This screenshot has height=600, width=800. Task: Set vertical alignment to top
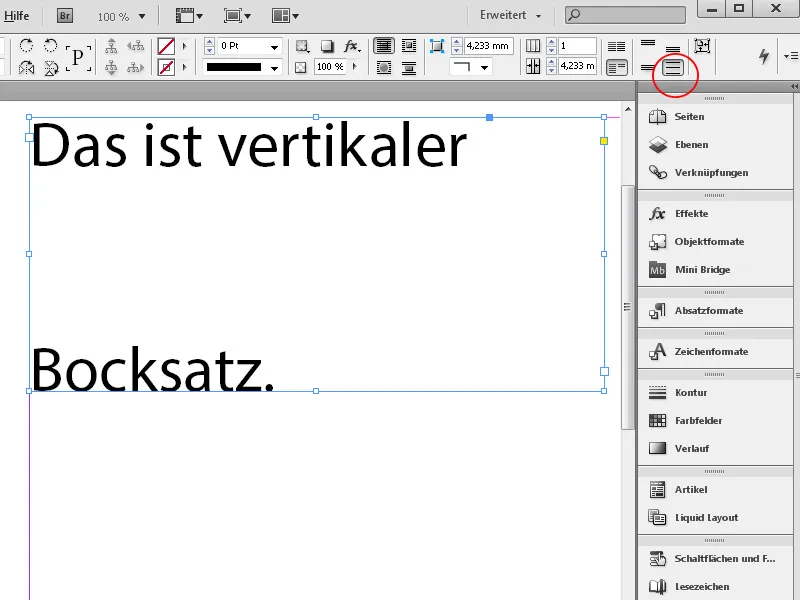click(x=648, y=43)
